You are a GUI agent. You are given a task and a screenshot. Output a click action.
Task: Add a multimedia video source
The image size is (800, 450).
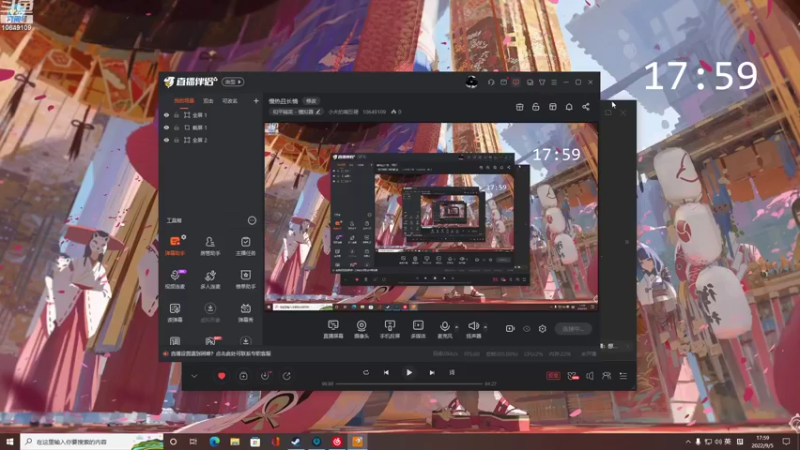[x=418, y=329]
